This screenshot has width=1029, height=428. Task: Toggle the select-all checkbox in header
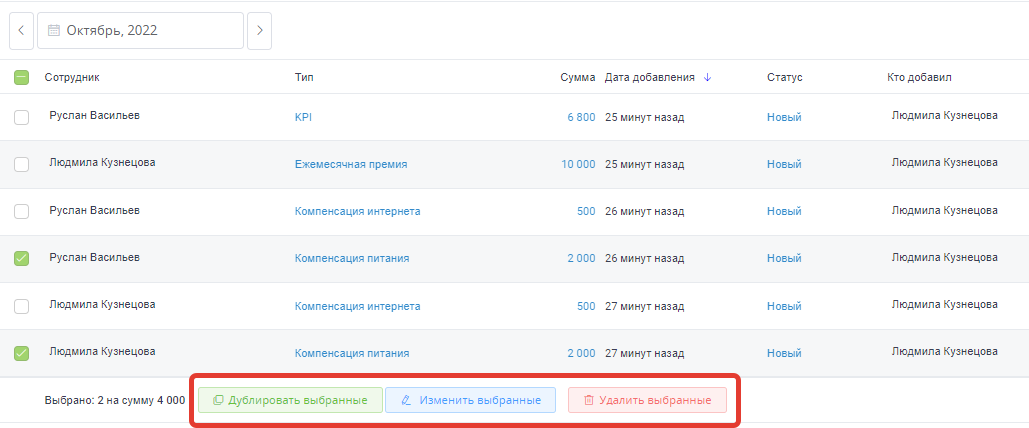pyautogui.click(x=22, y=77)
